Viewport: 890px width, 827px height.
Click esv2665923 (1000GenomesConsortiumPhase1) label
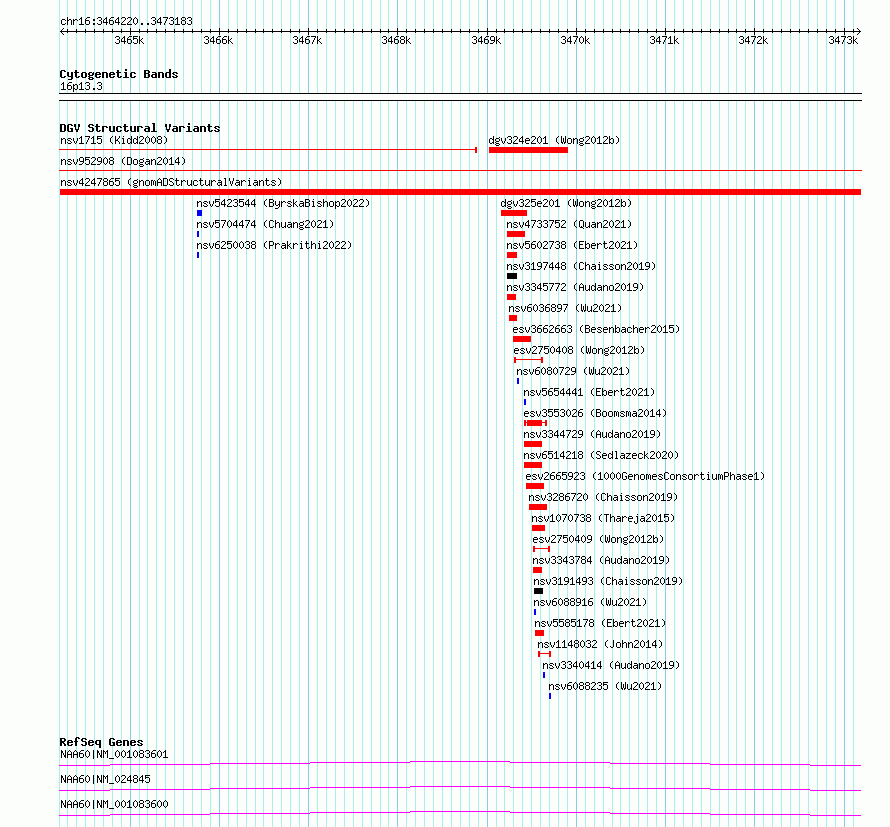pos(645,476)
